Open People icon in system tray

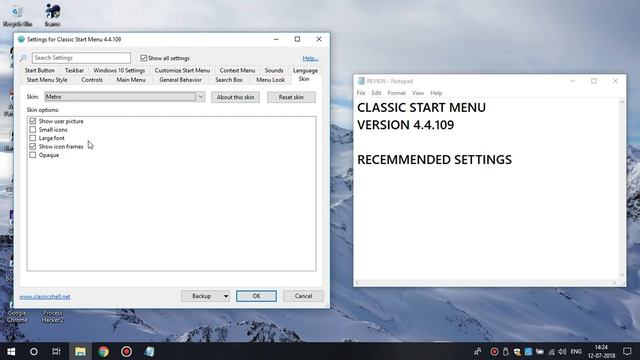[477, 351]
